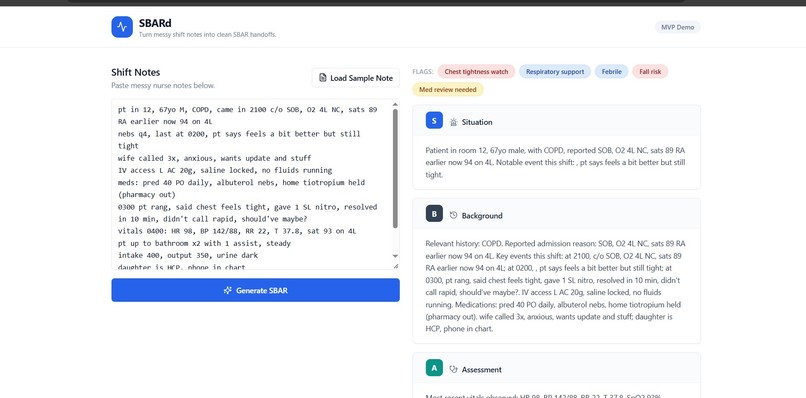806x398 pixels.
Task: Click the scrollbar up arrow in notes
Action: [x=395, y=104]
